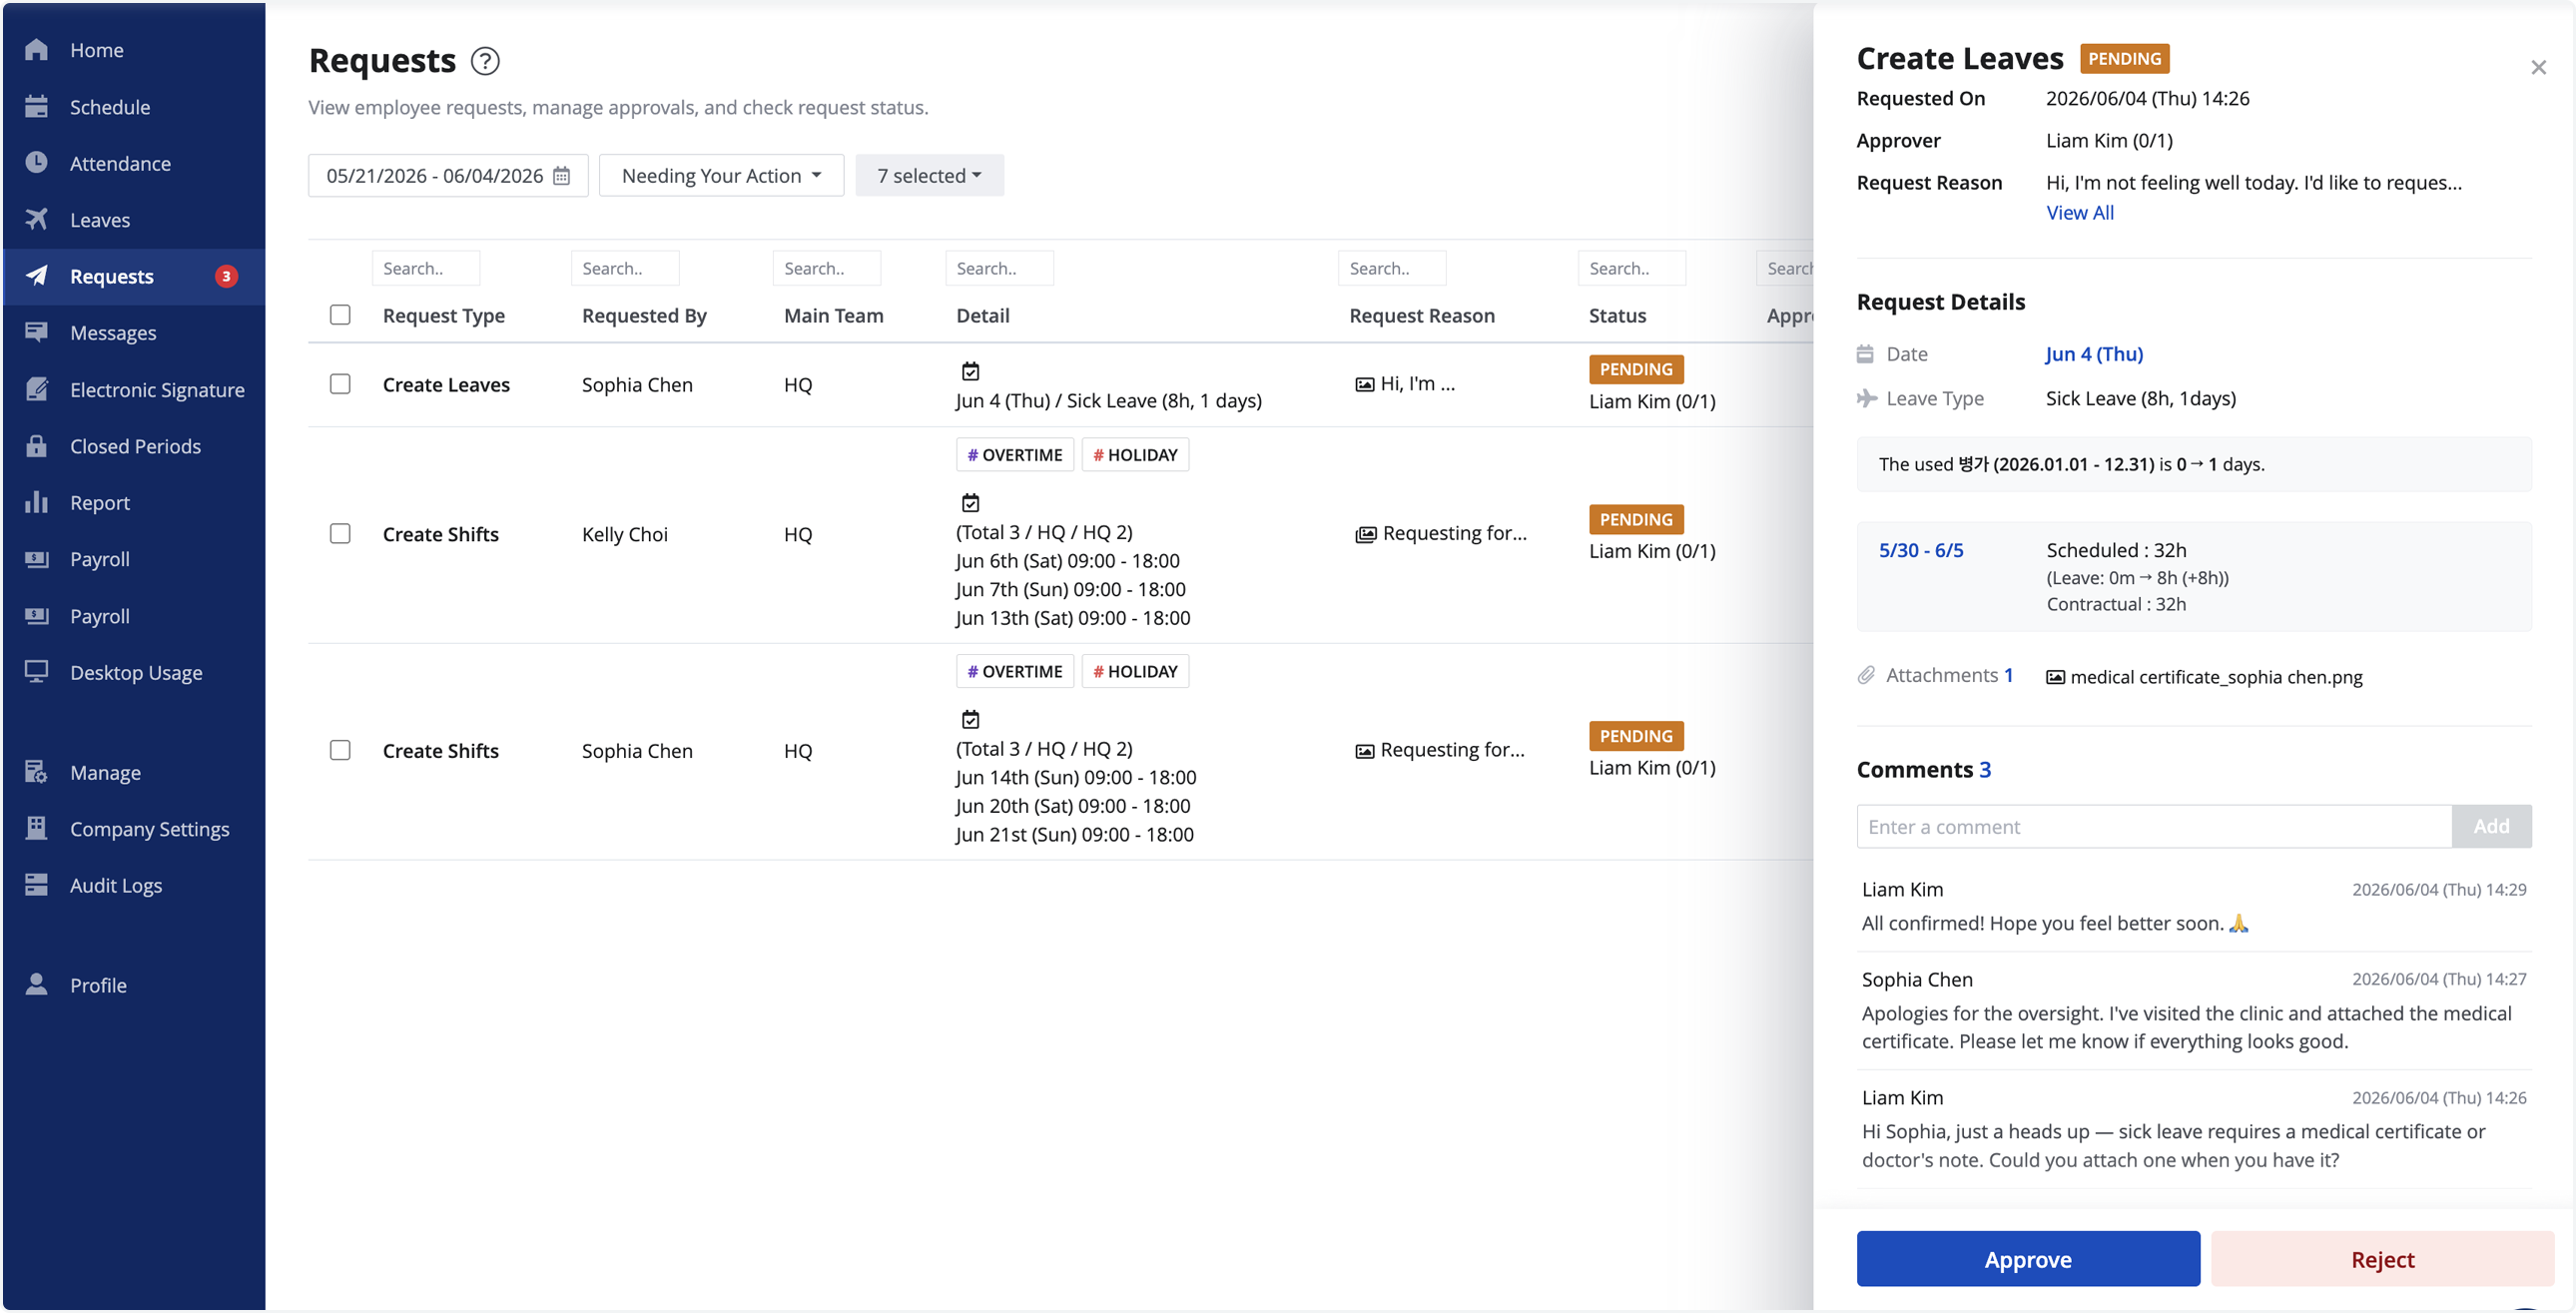Open the Needing Your Action dropdown
The height and width of the screenshot is (1313, 2576).
(x=722, y=176)
